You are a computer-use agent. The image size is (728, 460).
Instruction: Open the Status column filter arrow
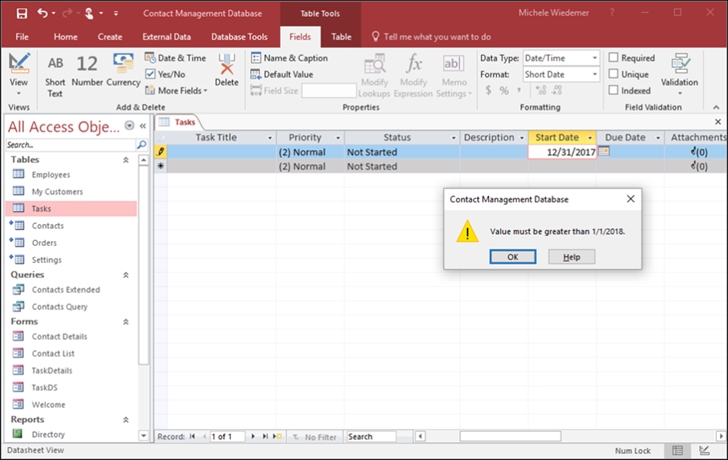(x=454, y=138)
